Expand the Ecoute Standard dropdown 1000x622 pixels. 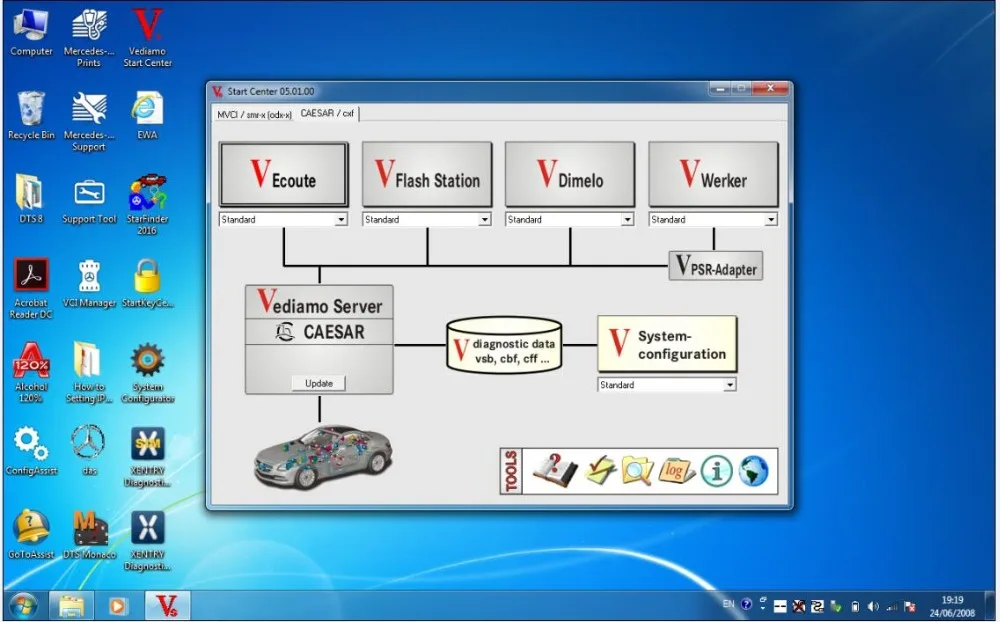[341, 219]
